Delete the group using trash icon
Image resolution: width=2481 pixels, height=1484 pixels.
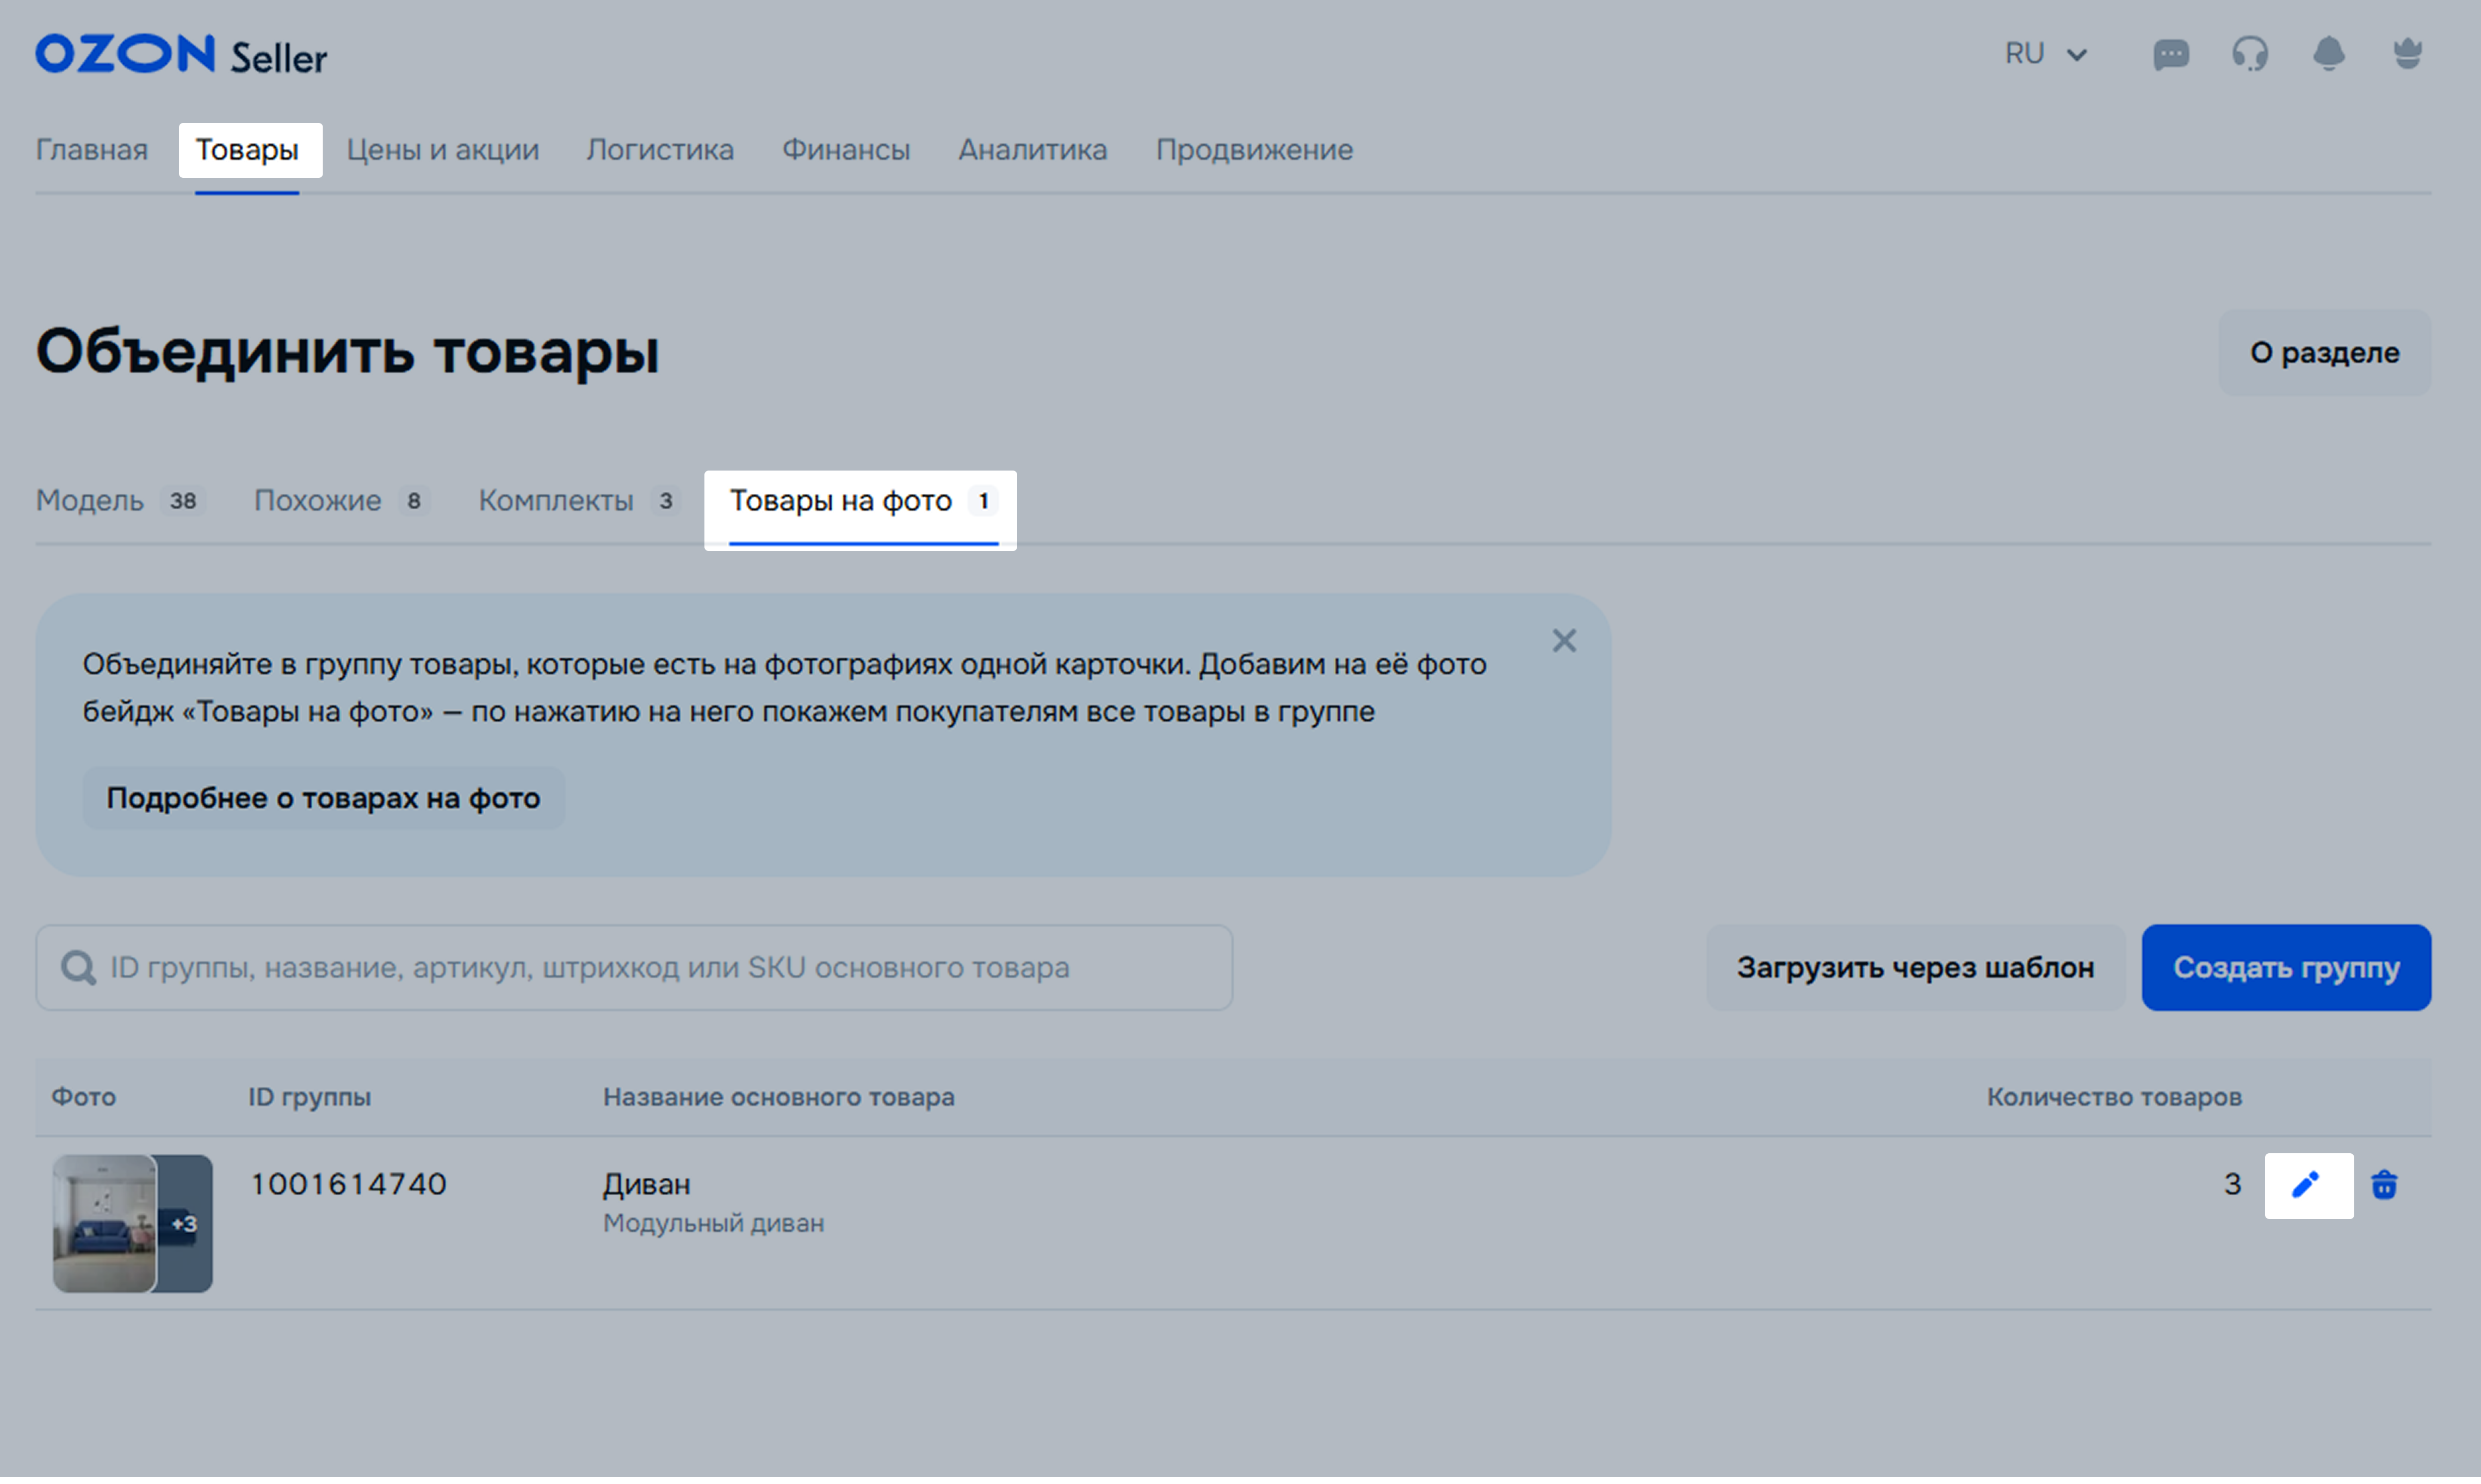[2384, 1186]
